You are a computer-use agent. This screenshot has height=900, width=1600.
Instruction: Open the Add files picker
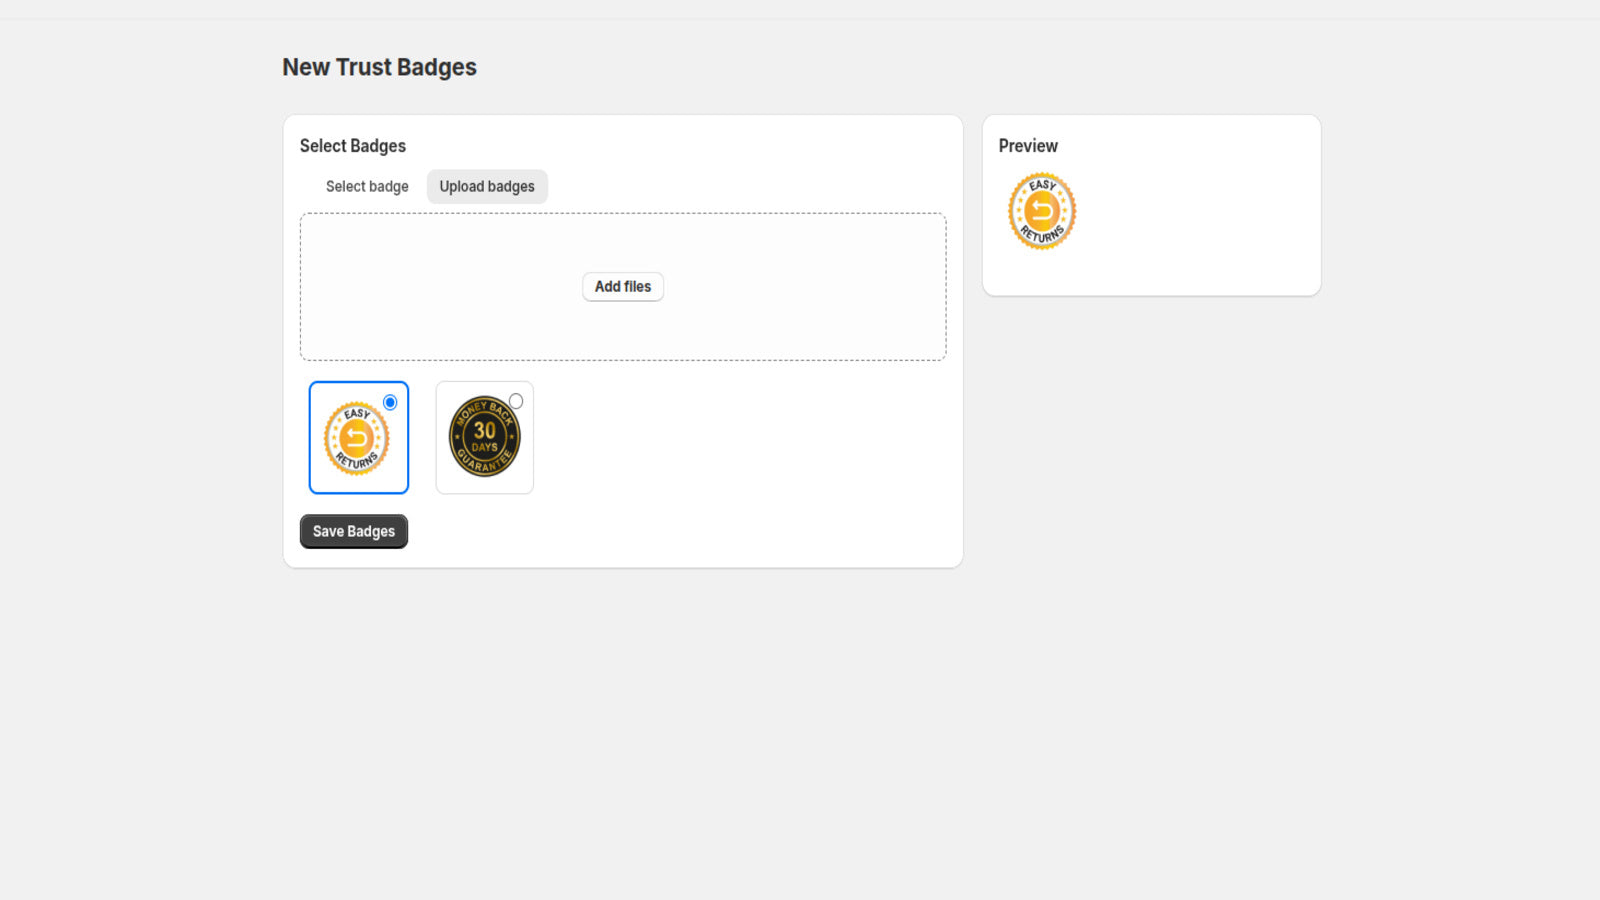pyautogui.click(x=622, y=286)
